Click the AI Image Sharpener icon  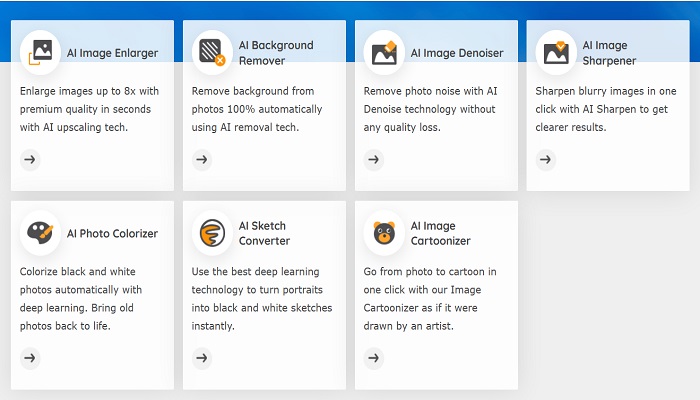pyautogui.click(x=556, y=52)
